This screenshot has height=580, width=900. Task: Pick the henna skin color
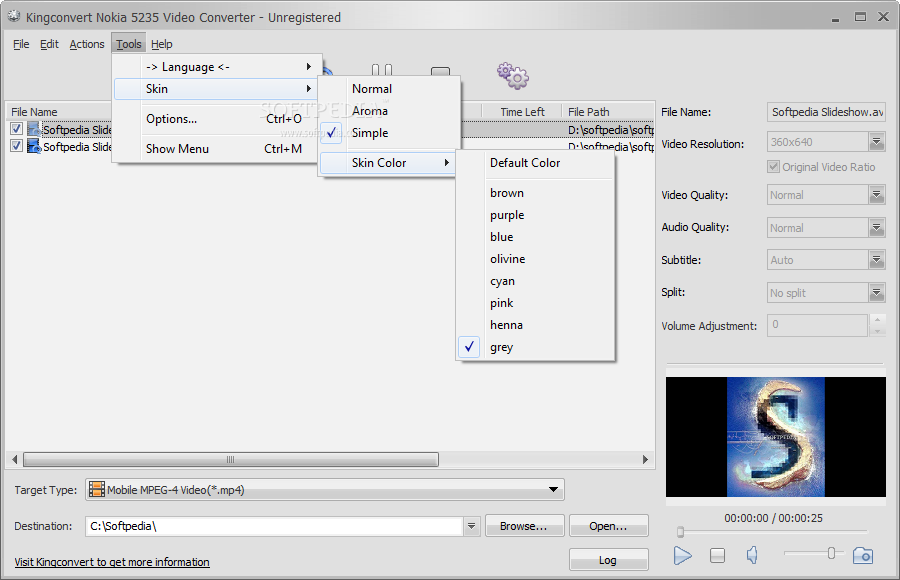535,325
